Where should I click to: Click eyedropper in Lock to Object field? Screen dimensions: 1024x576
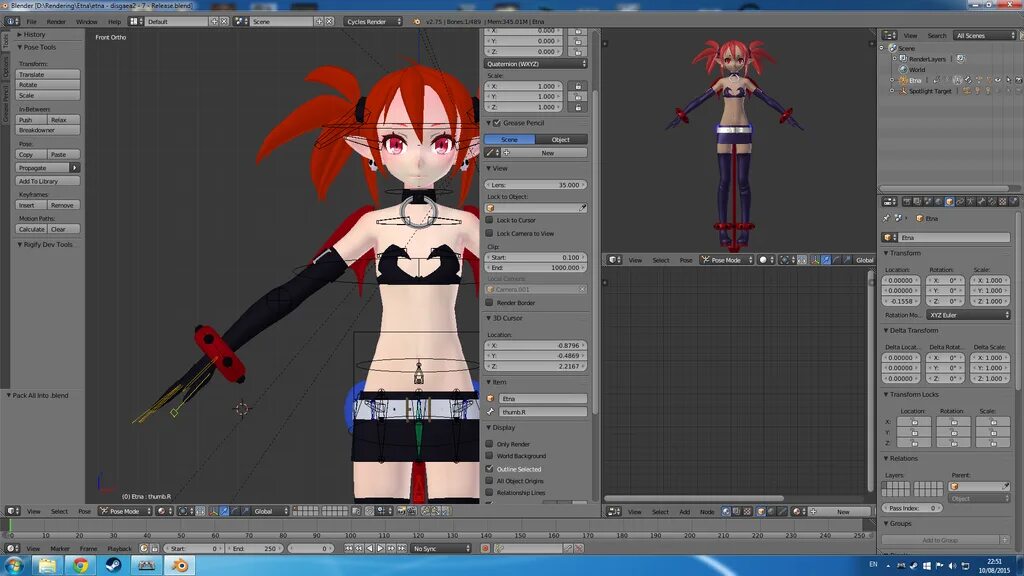click(582, 208)
